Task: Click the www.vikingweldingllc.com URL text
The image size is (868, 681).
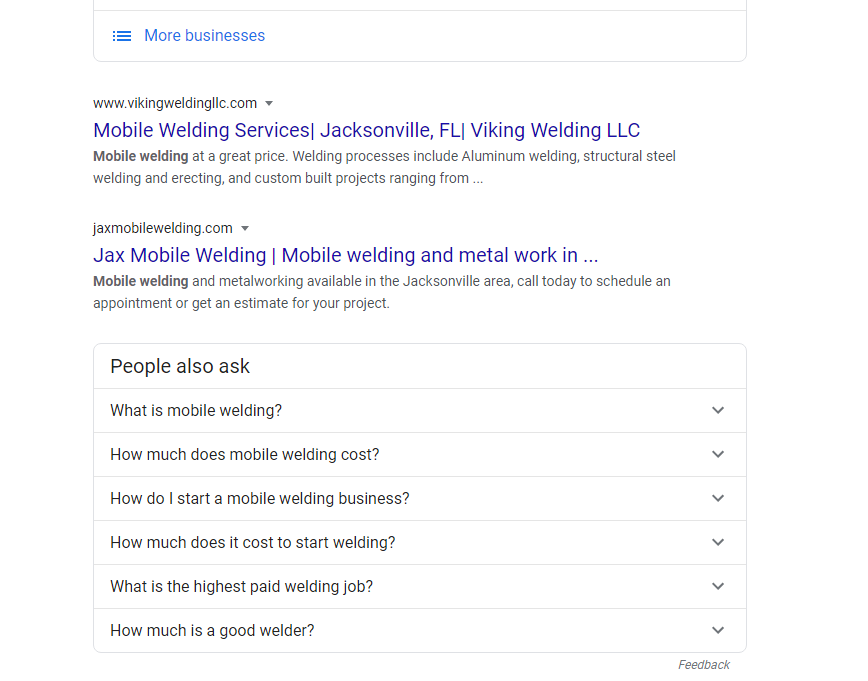Action: 175,104
